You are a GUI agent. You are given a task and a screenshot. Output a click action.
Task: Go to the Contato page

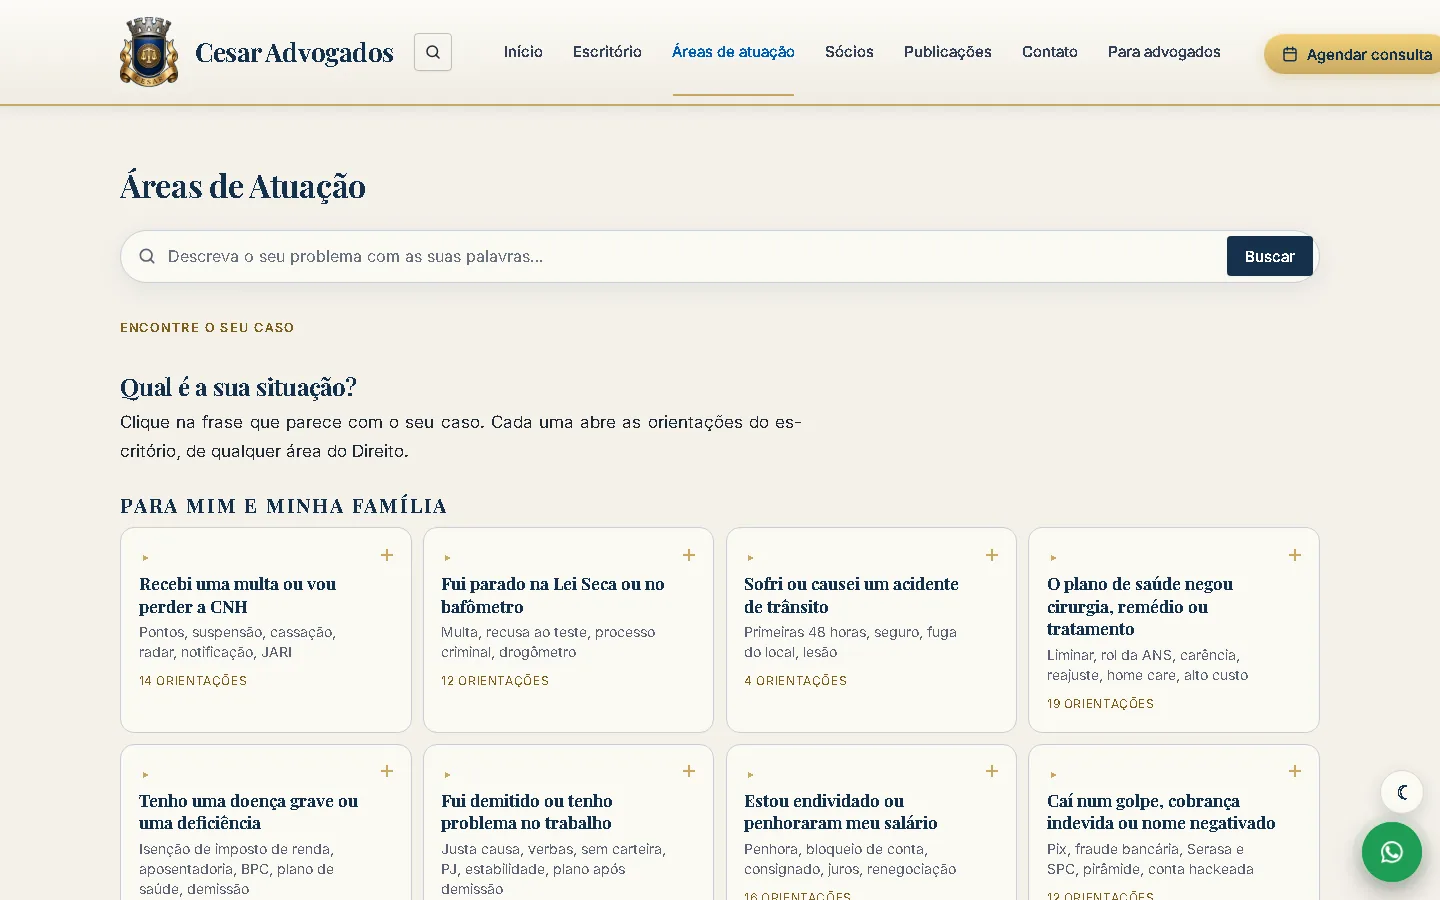[x=1050, y=52]
